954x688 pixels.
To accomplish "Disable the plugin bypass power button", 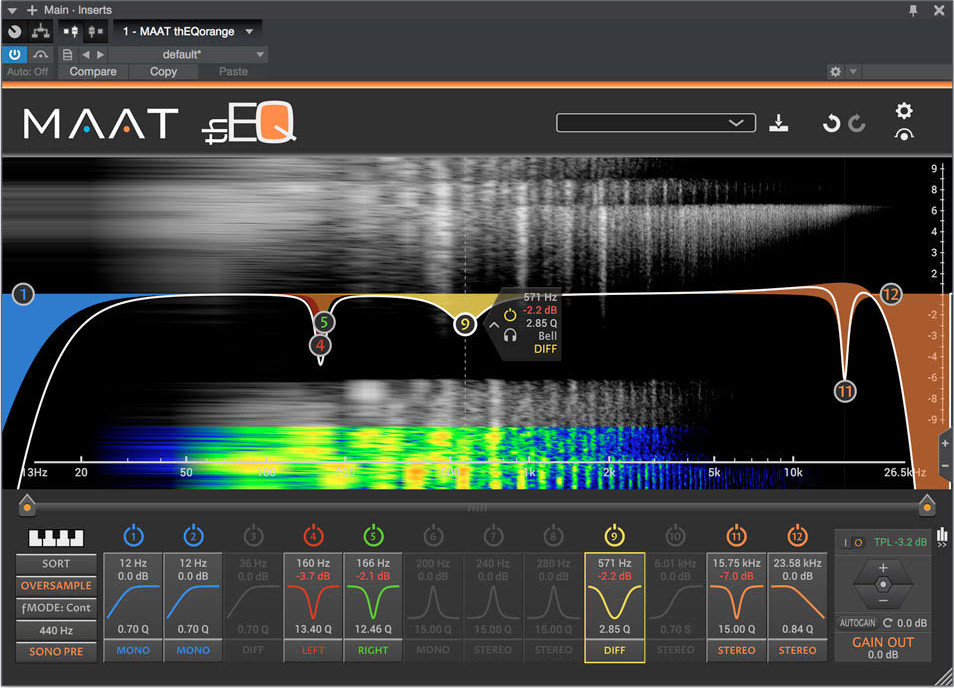I will click(15, 54).
